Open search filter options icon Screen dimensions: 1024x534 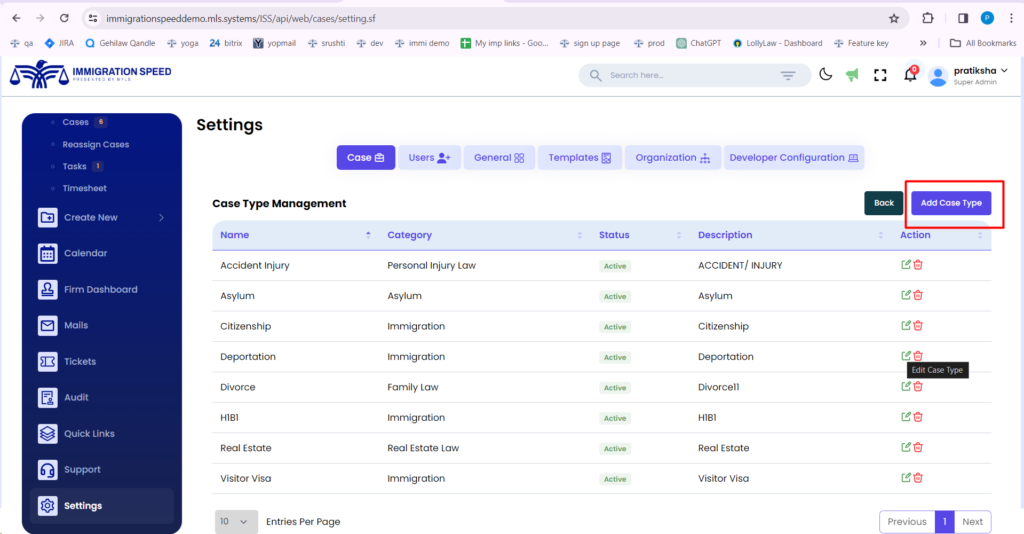pyautogui.click(x=788, y=76)
